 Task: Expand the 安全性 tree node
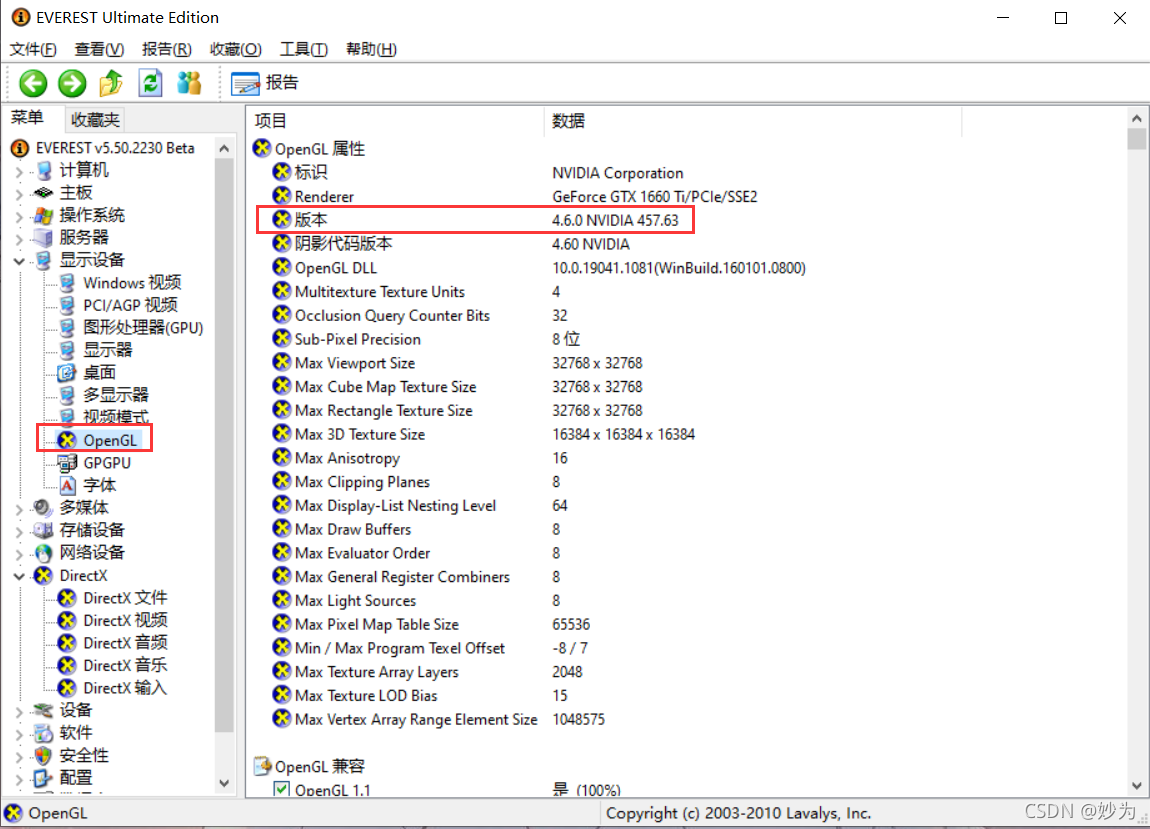tap(19, 756)
